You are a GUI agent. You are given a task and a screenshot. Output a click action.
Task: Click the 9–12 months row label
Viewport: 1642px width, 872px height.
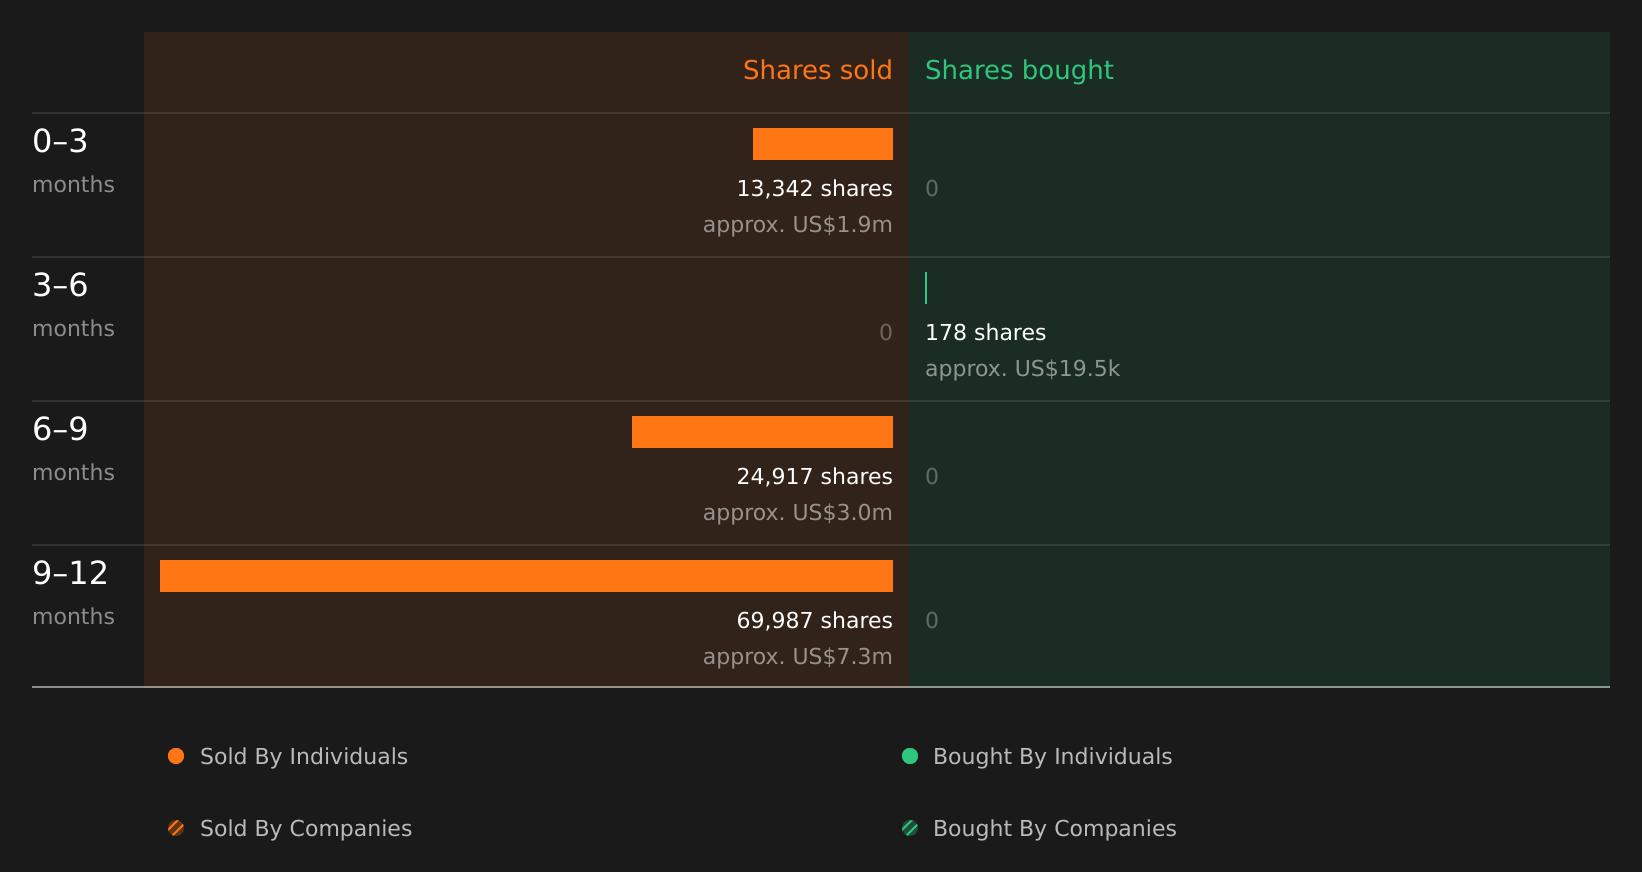point(73,593)
